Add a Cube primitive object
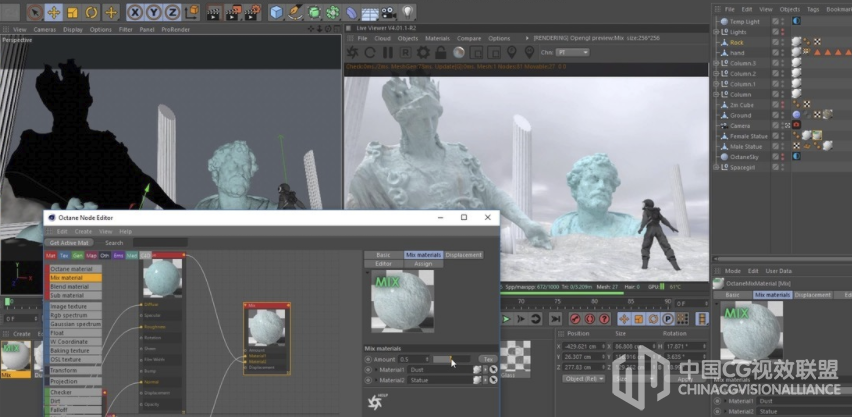Screen dimensions: 852x417 click(277, 12)
